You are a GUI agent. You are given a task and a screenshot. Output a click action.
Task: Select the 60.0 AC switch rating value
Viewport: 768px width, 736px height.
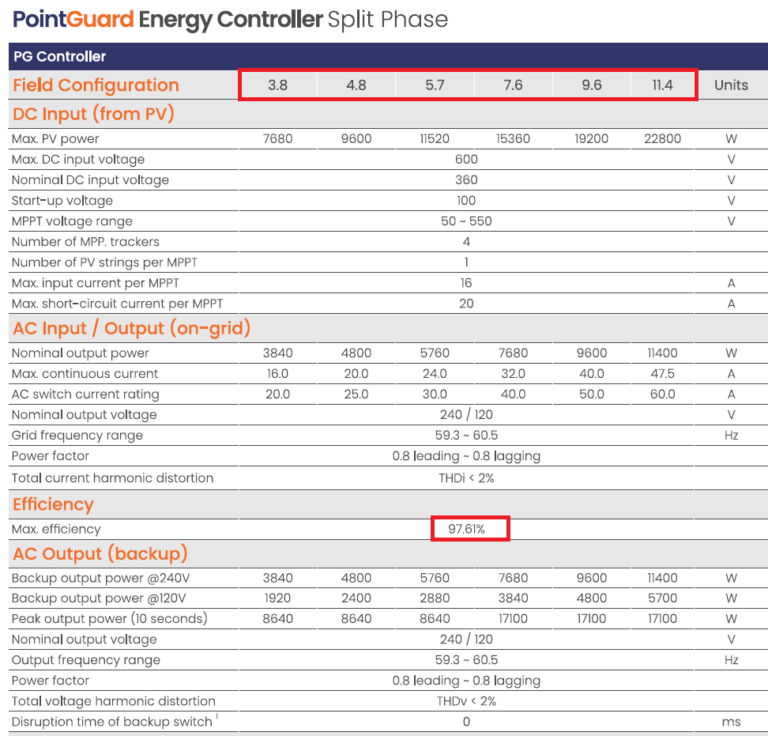tap(662, 394)
